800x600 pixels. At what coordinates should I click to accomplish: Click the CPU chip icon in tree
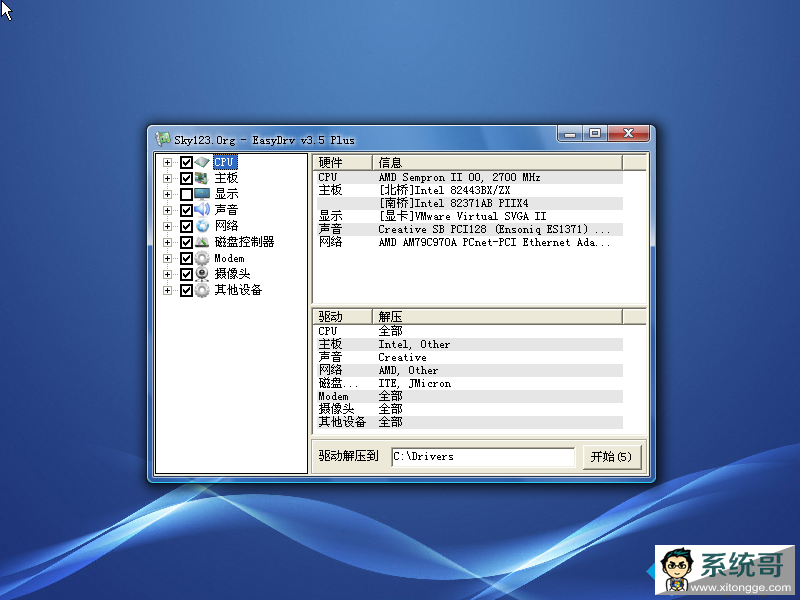(202, 162)
